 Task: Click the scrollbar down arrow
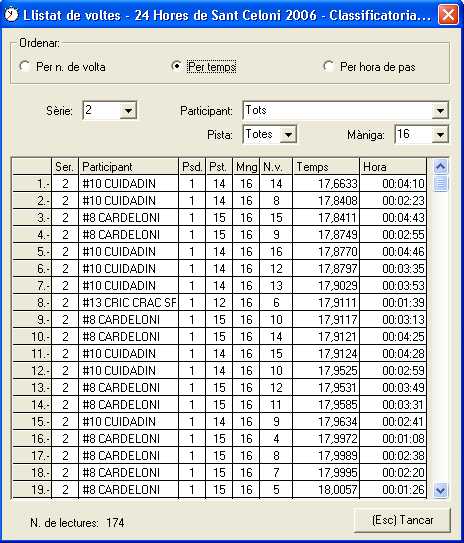pos(440,490)
